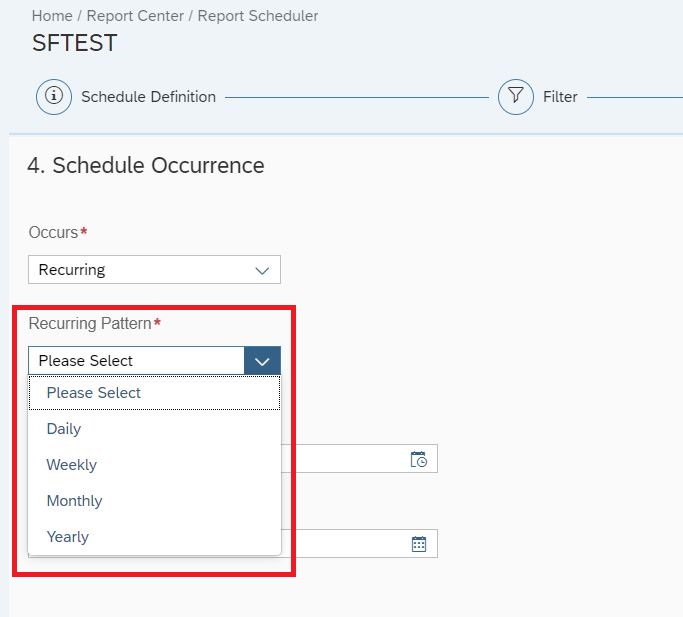
Task: Expand the Occurs dropdown chevron
Action: click(262, 270)
